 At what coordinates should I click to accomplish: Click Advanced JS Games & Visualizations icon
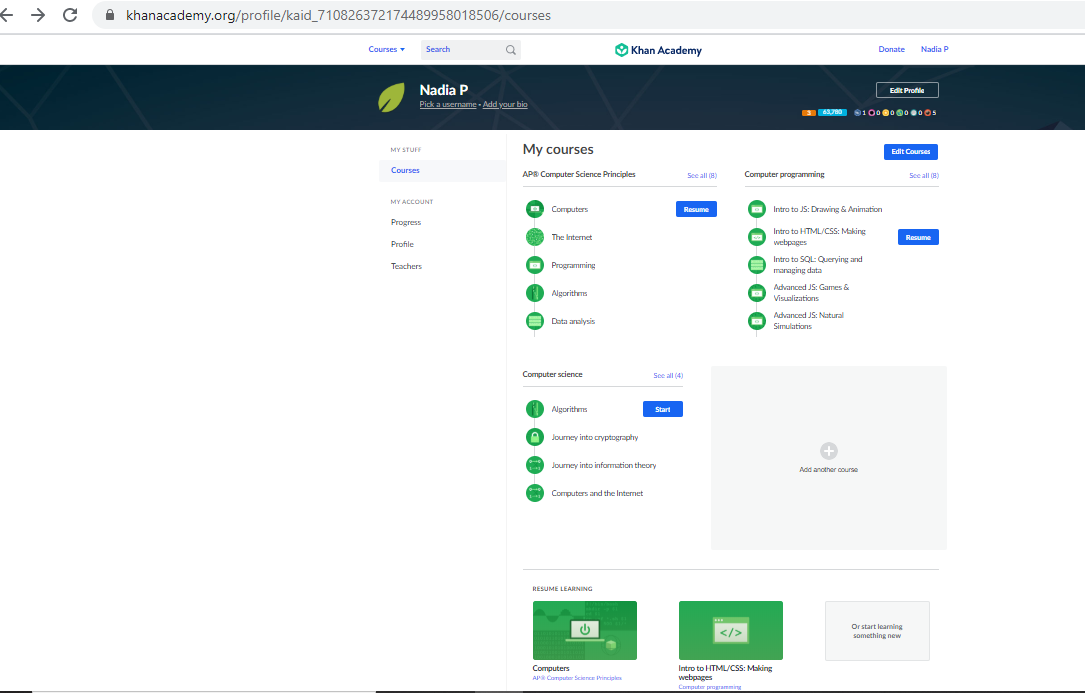tap(757, 293)
